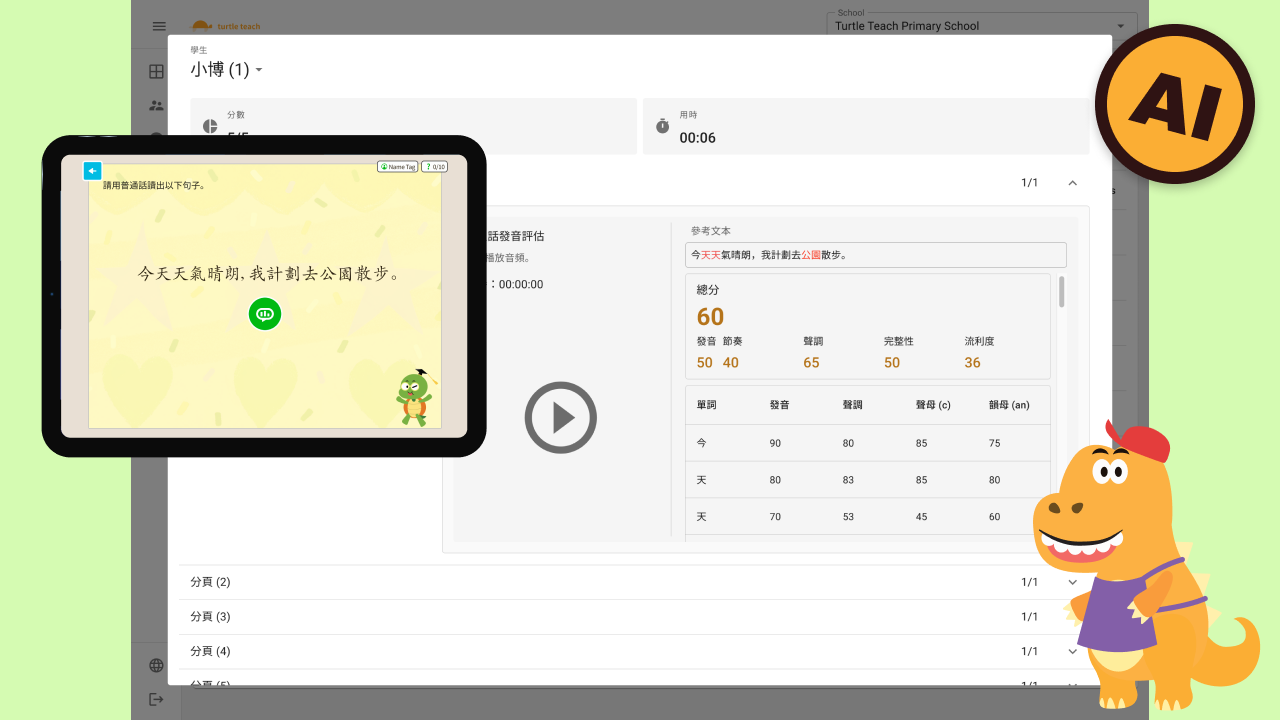Open the hamburger navigation menu

(x=158, y=26)
